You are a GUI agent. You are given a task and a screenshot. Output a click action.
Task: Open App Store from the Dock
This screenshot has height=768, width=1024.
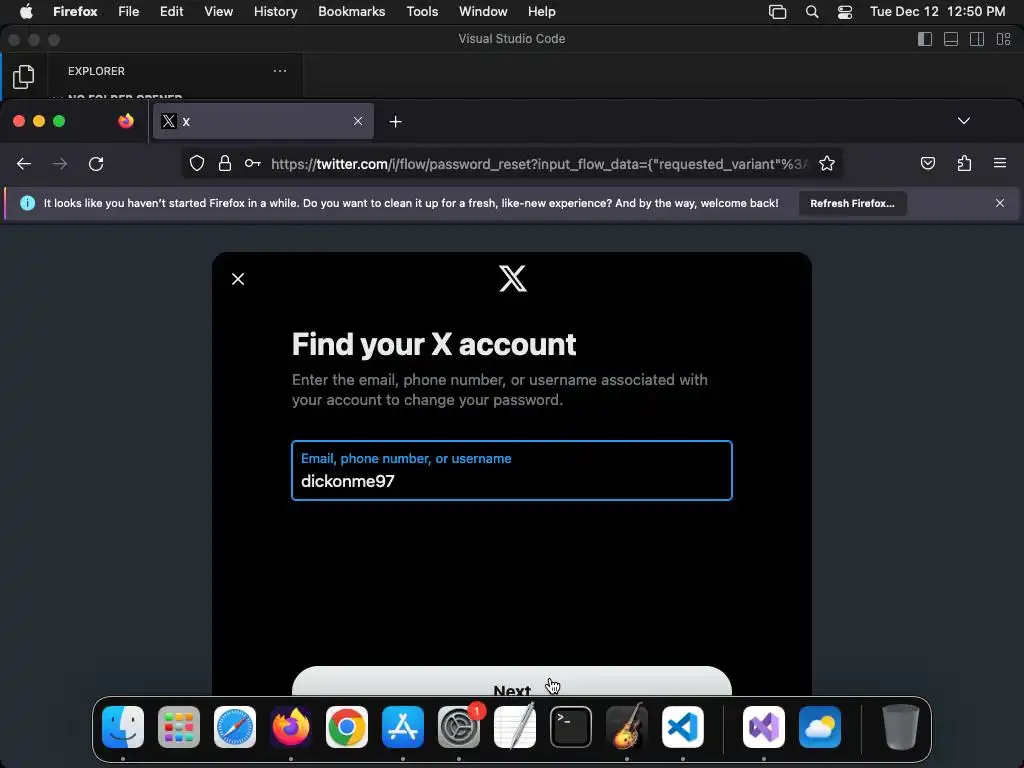coord(403,727)
